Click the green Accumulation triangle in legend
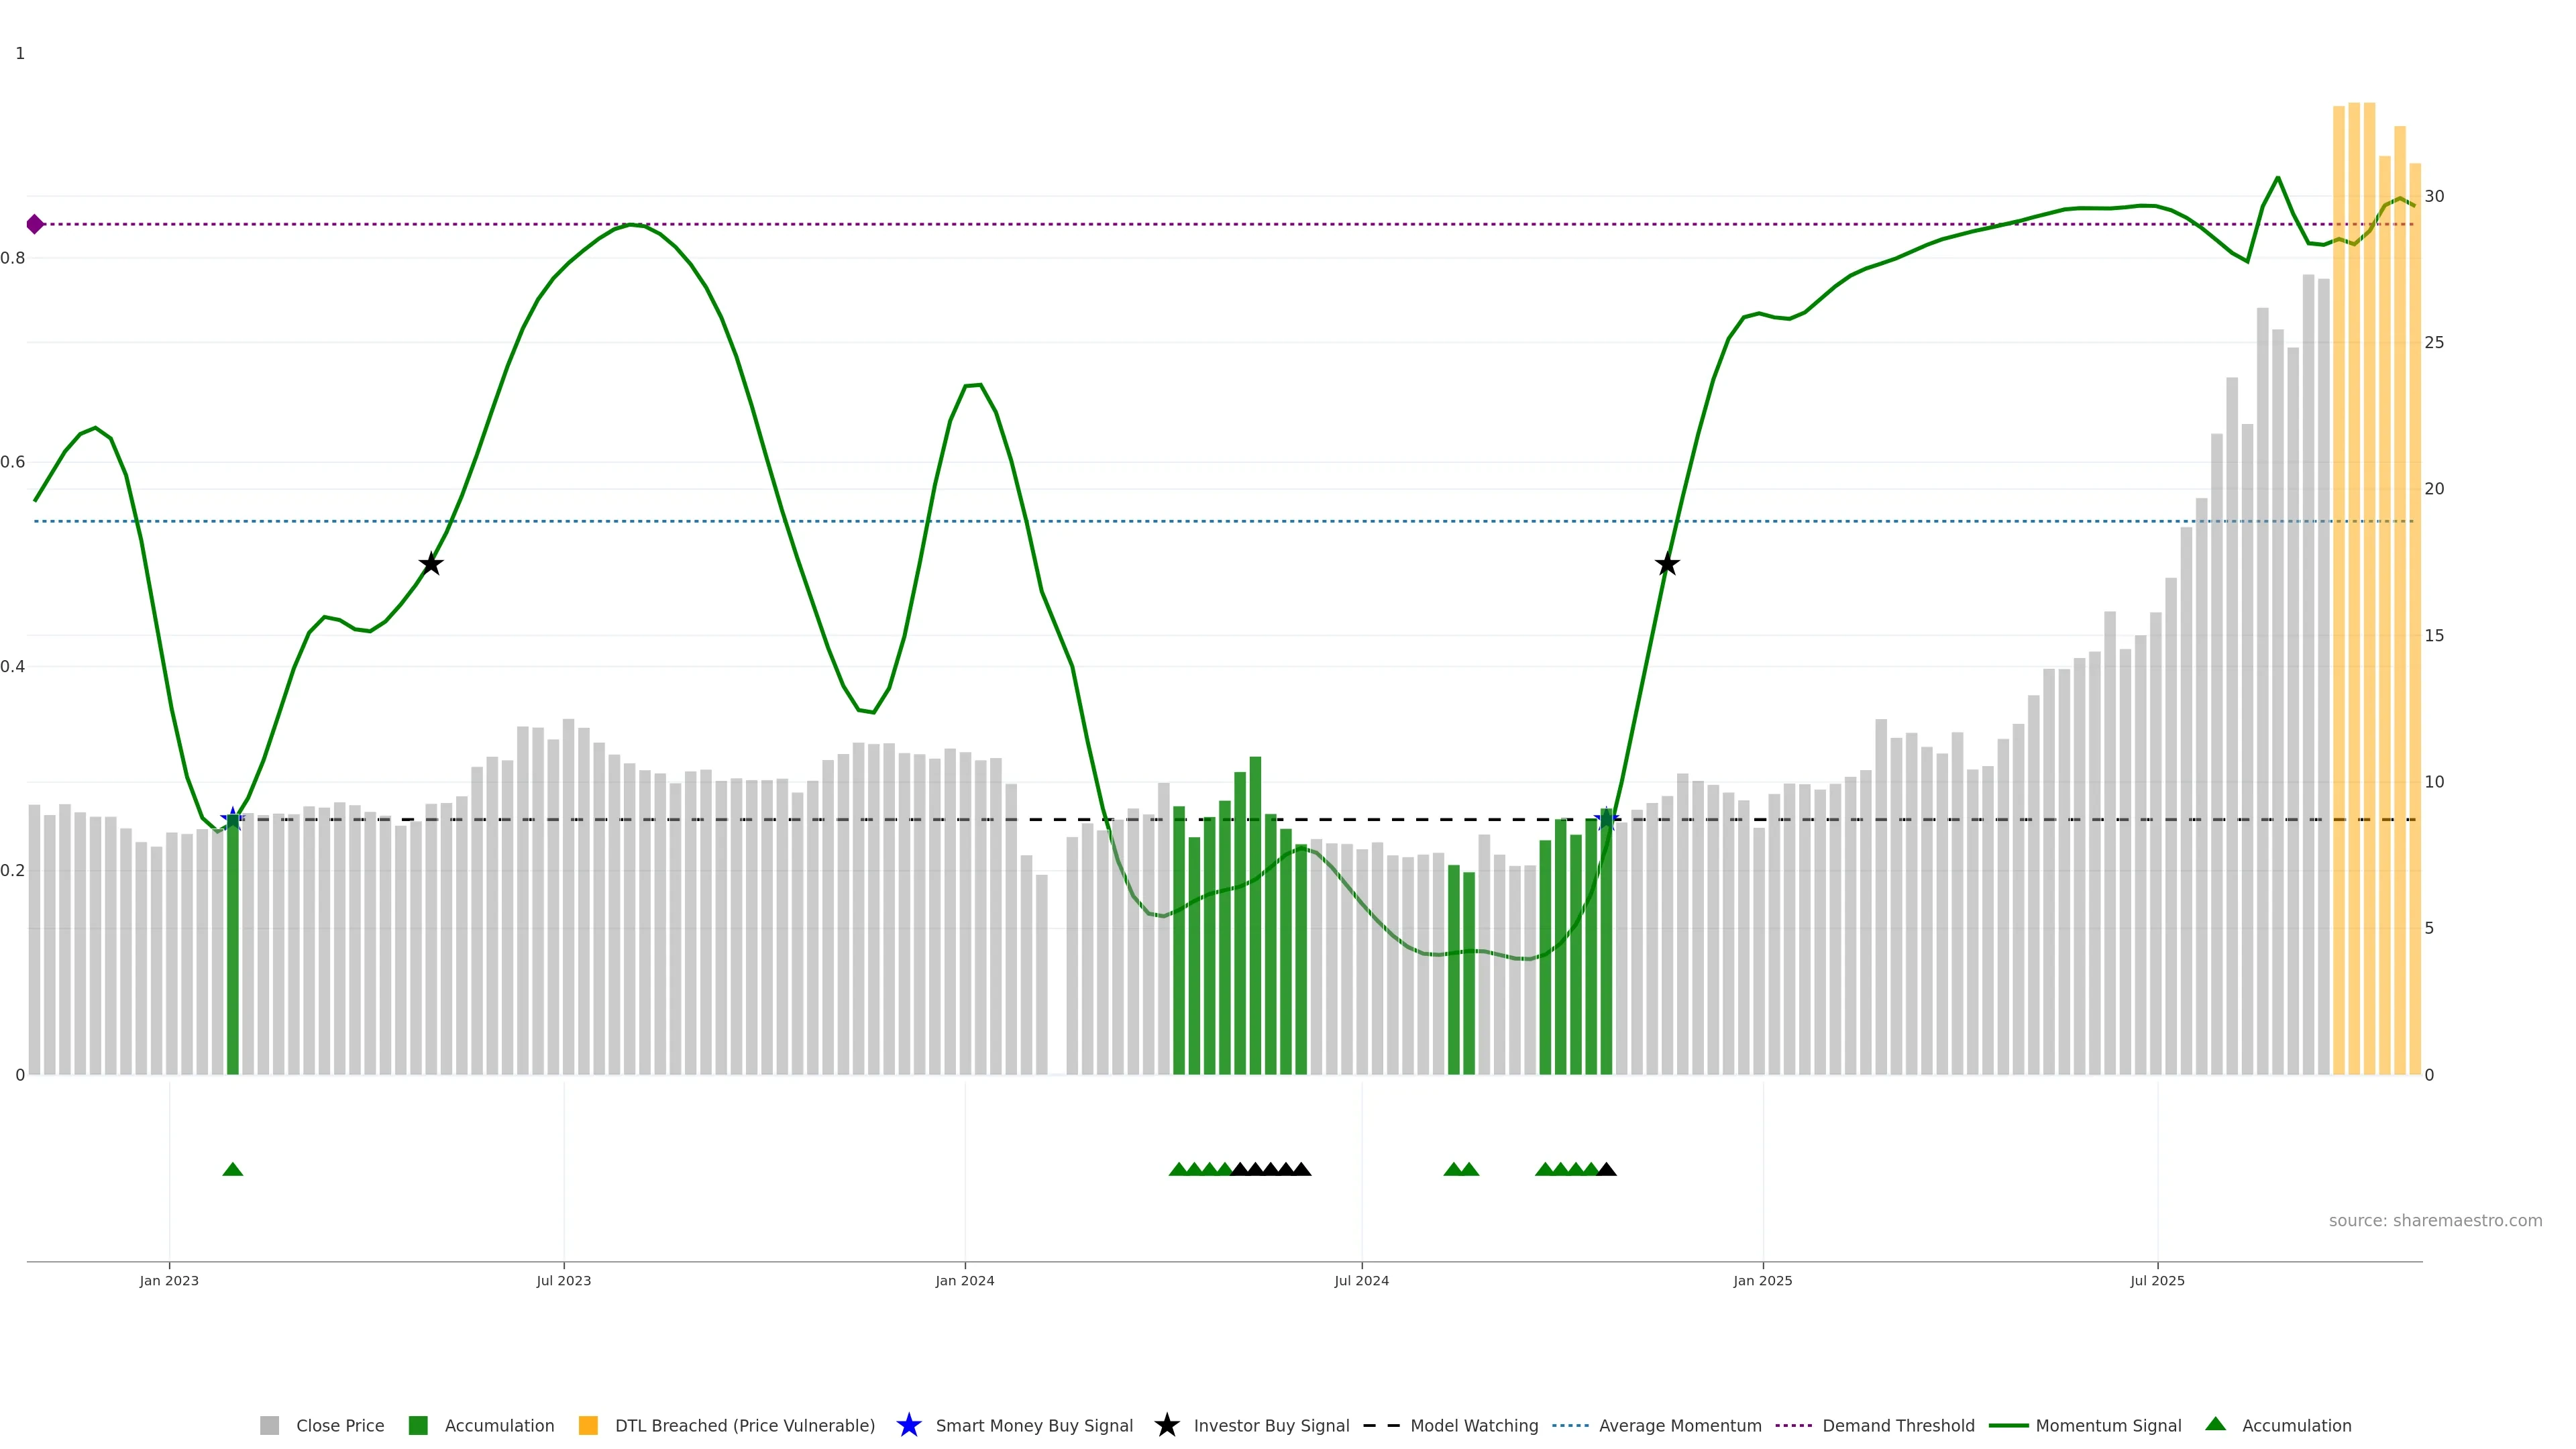The image size is (2576, 1449). coord(2215,1424)
